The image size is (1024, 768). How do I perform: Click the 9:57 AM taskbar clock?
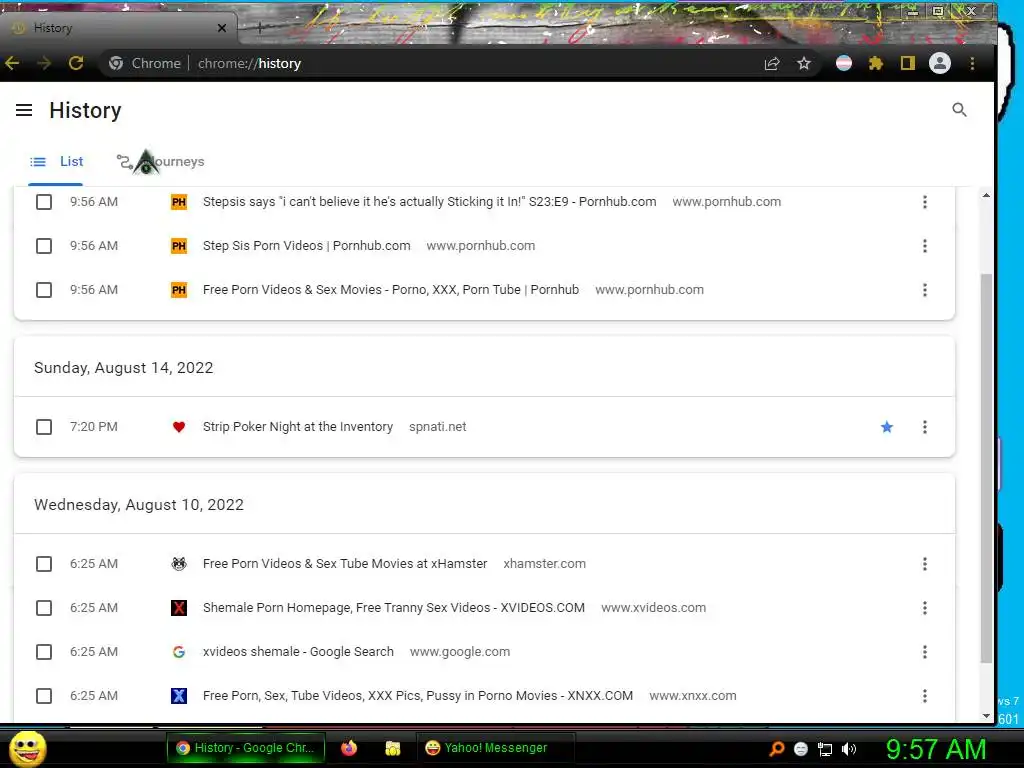pyautogui.click(x=936, y=749)
